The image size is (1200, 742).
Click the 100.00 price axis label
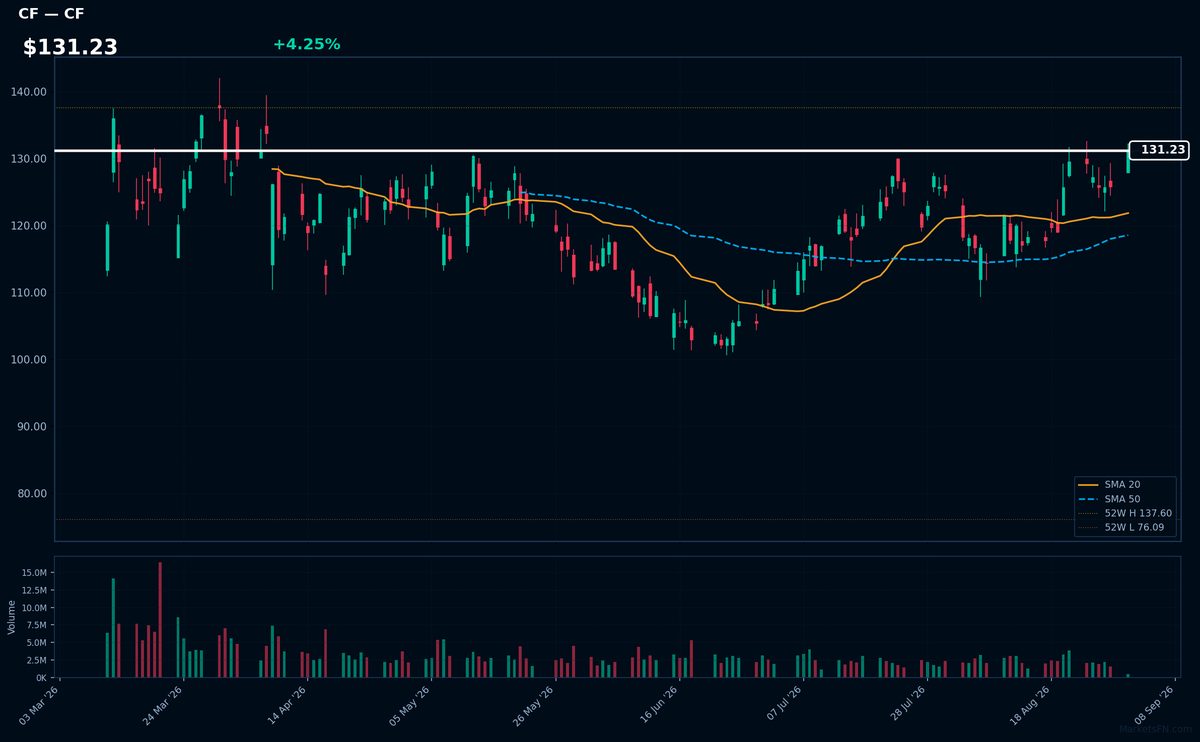point(28,360)
